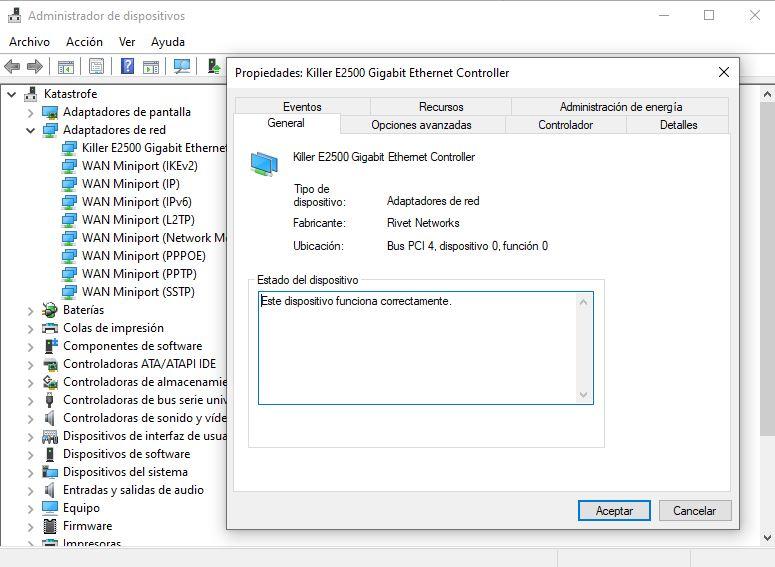Expand Adaptadores de pantalla
Image resolution: width=775 pixels, height=567 pixels.
(31, 113)
